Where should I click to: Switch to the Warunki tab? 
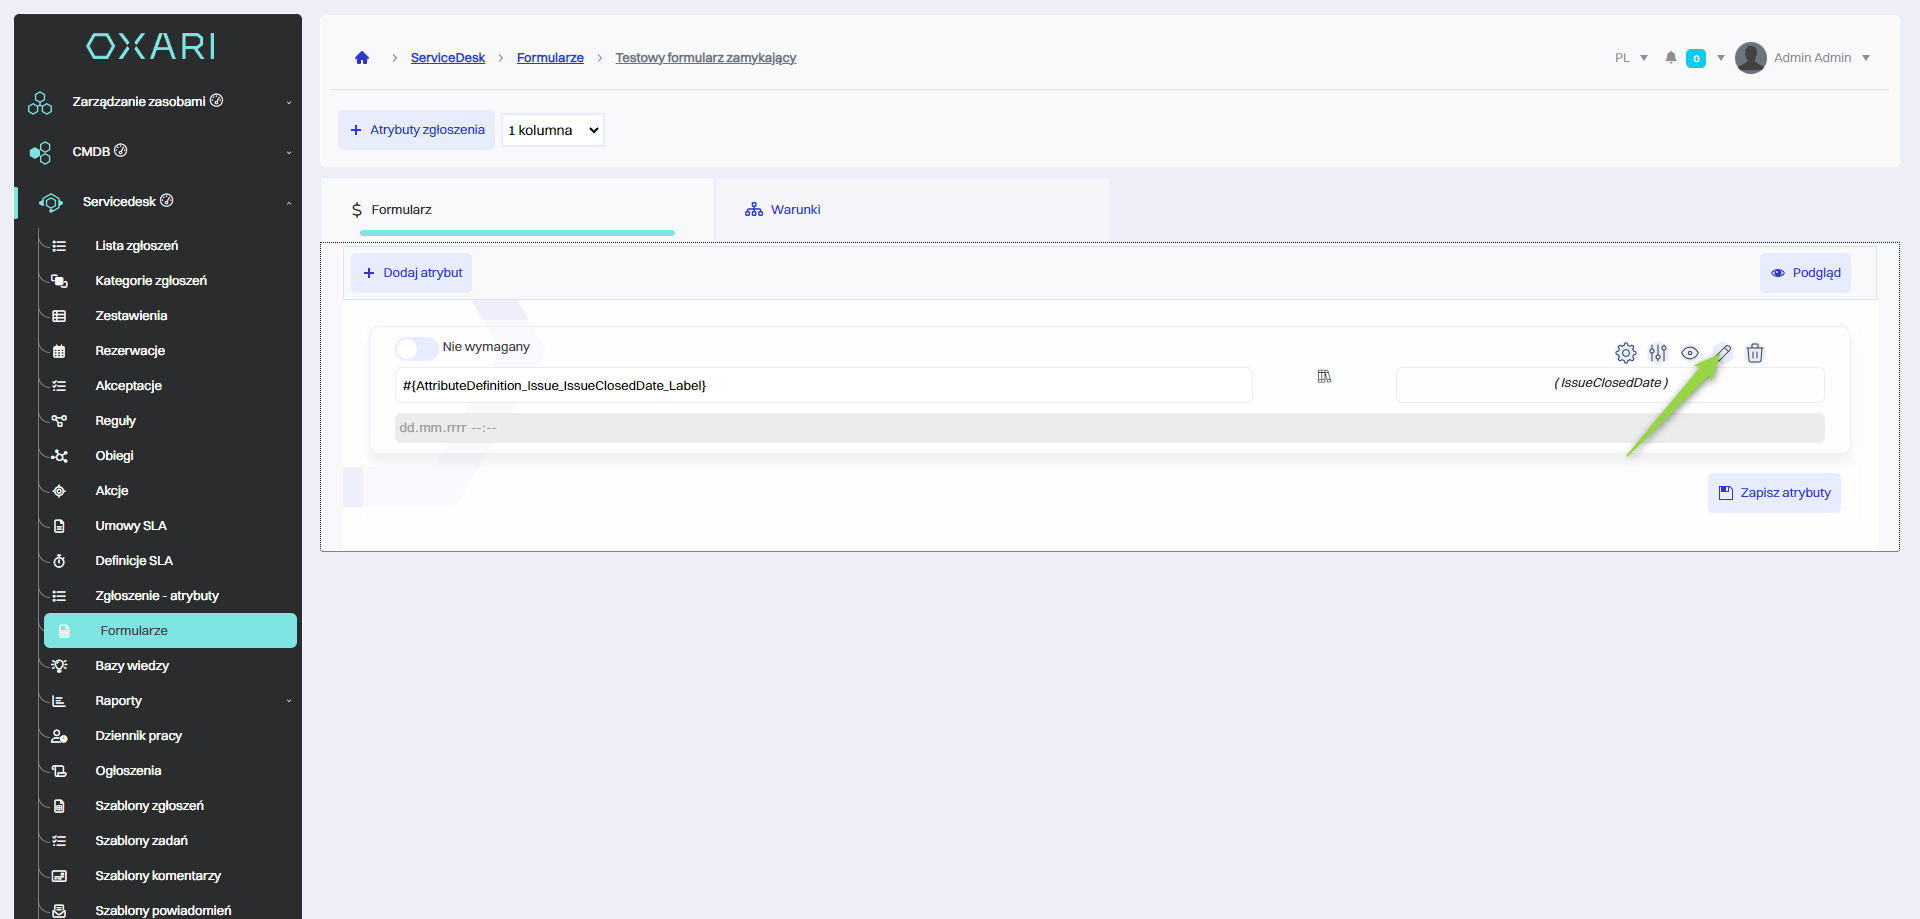(795, 210)
